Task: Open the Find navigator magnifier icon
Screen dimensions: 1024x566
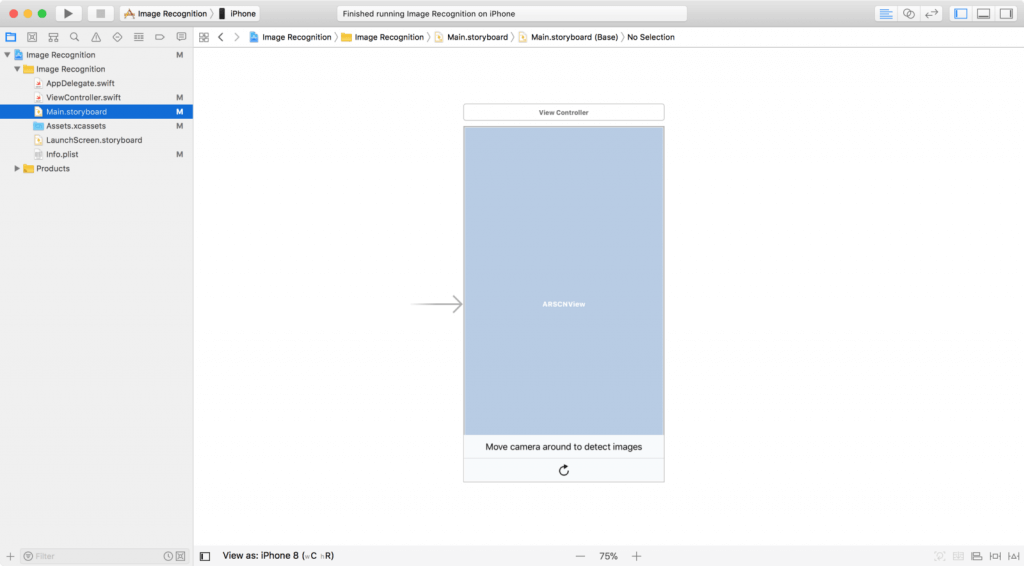Action: [74, 37]
